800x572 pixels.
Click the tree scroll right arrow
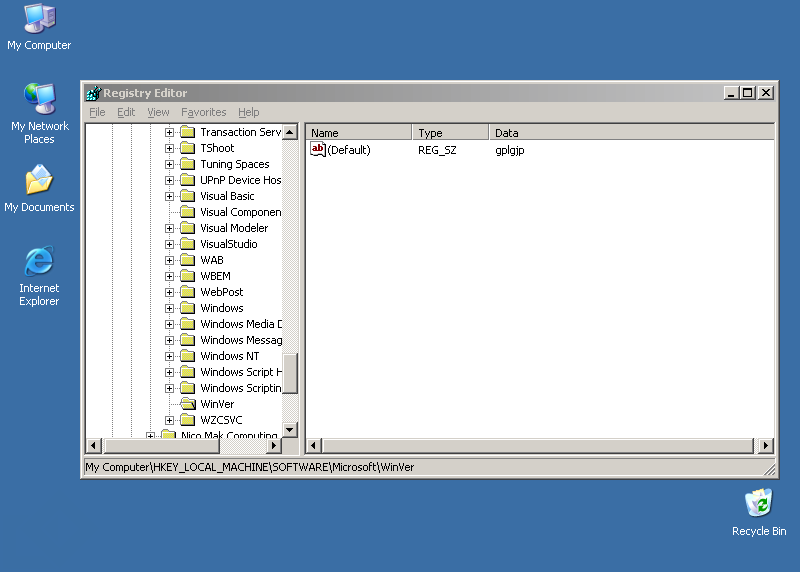pyautogui.click(x=274, y=445)
